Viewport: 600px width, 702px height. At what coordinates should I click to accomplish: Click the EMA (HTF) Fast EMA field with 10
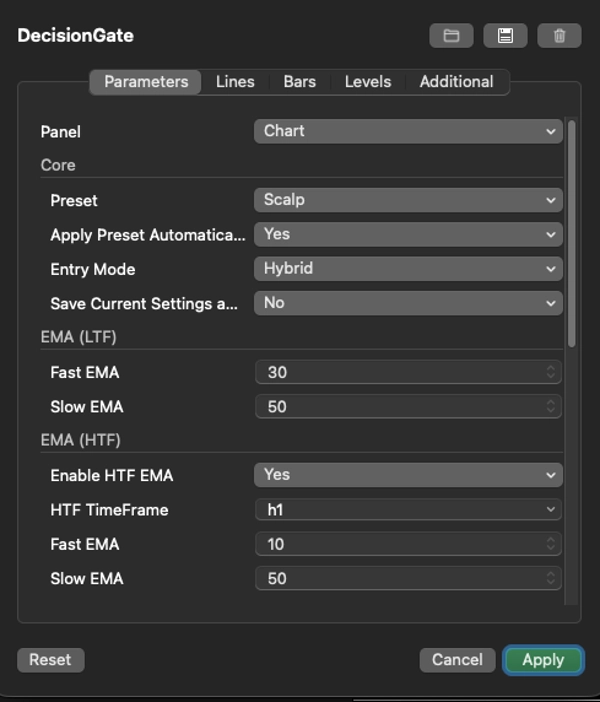(400, 544)
